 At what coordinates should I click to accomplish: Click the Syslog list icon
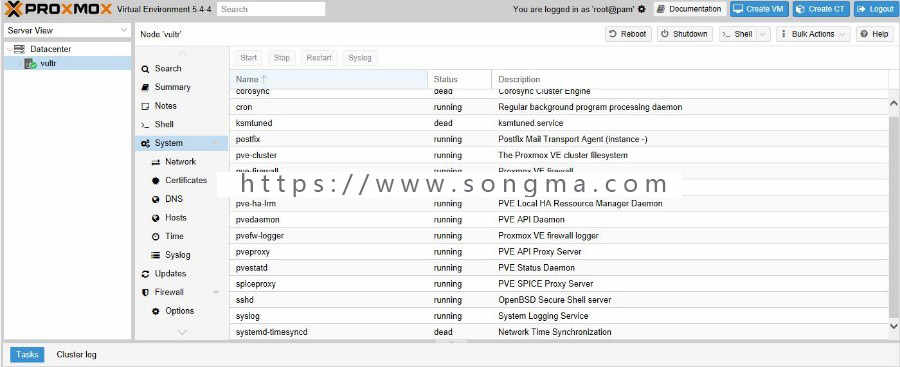155,255
